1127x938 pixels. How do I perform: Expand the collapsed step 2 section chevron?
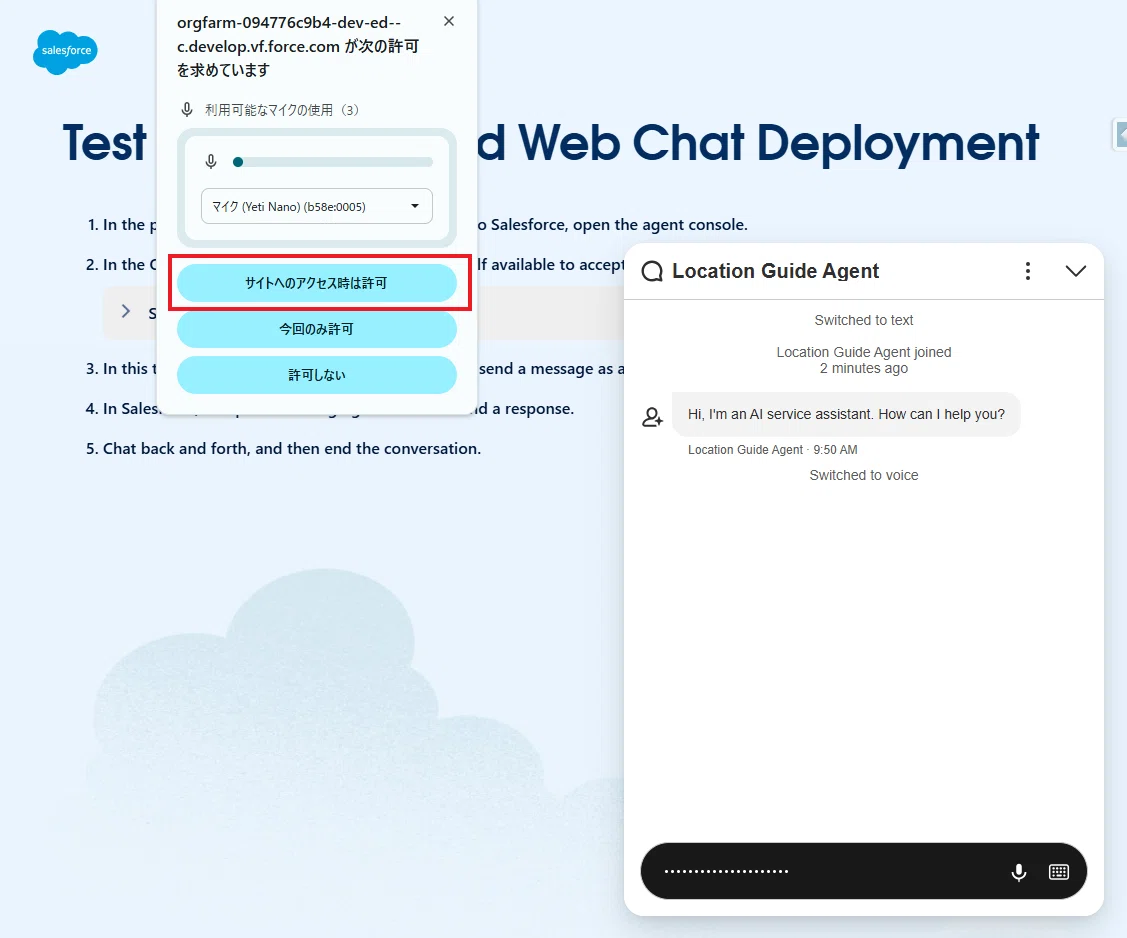click(x=126, y=311)
